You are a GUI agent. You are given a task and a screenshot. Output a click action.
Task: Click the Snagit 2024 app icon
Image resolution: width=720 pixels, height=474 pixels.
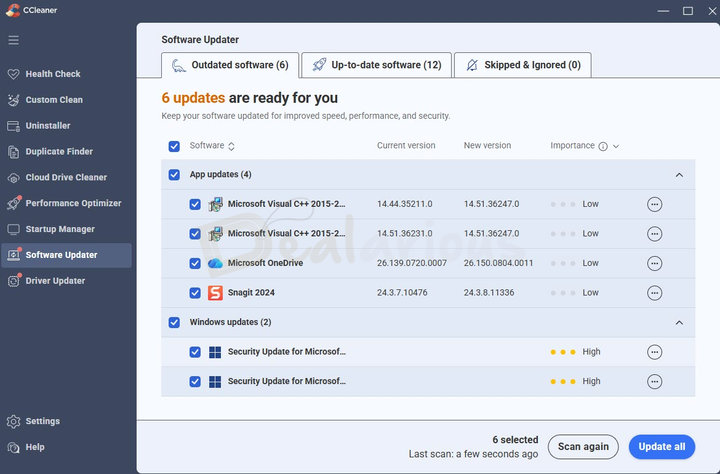point(215,293)
